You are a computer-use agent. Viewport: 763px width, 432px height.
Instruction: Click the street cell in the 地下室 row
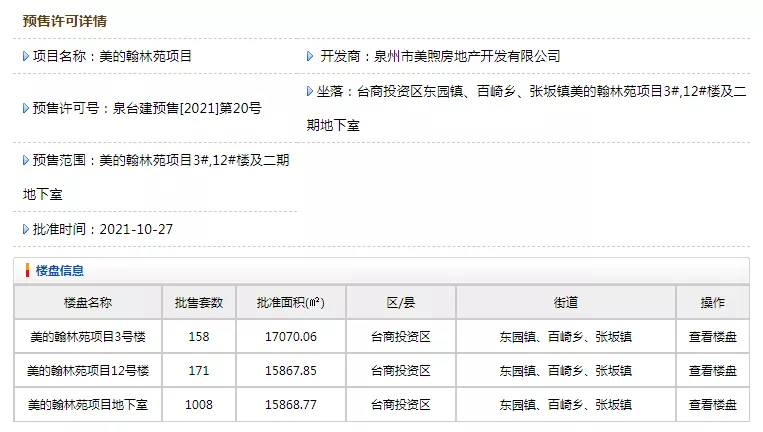pos(565,405)
